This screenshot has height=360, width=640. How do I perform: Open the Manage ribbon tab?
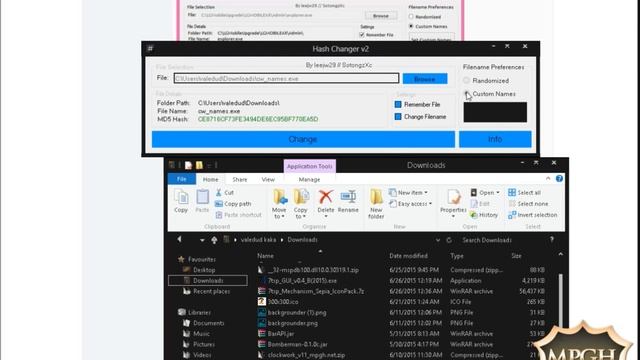pos(309,179)
